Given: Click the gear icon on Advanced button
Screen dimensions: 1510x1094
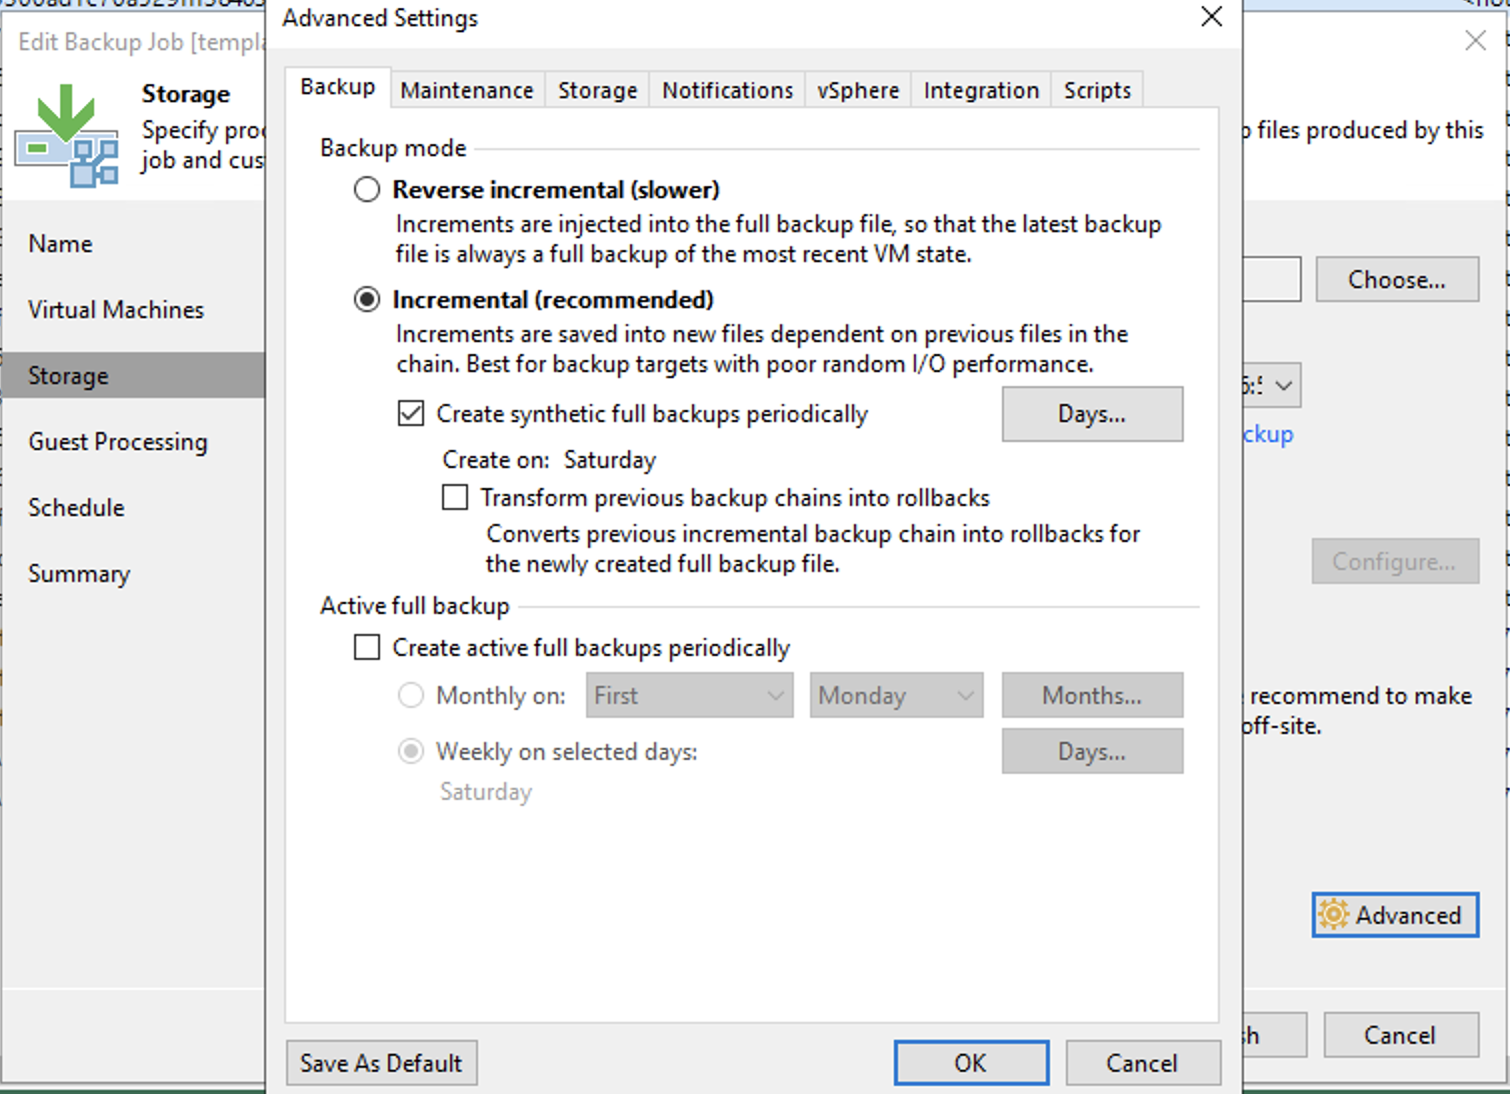Looking at the screenshot, I should [x=1333, y=915].
